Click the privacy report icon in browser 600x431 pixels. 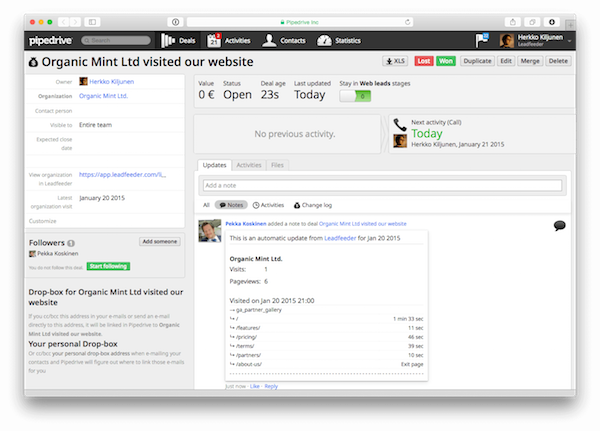[175, 22]
